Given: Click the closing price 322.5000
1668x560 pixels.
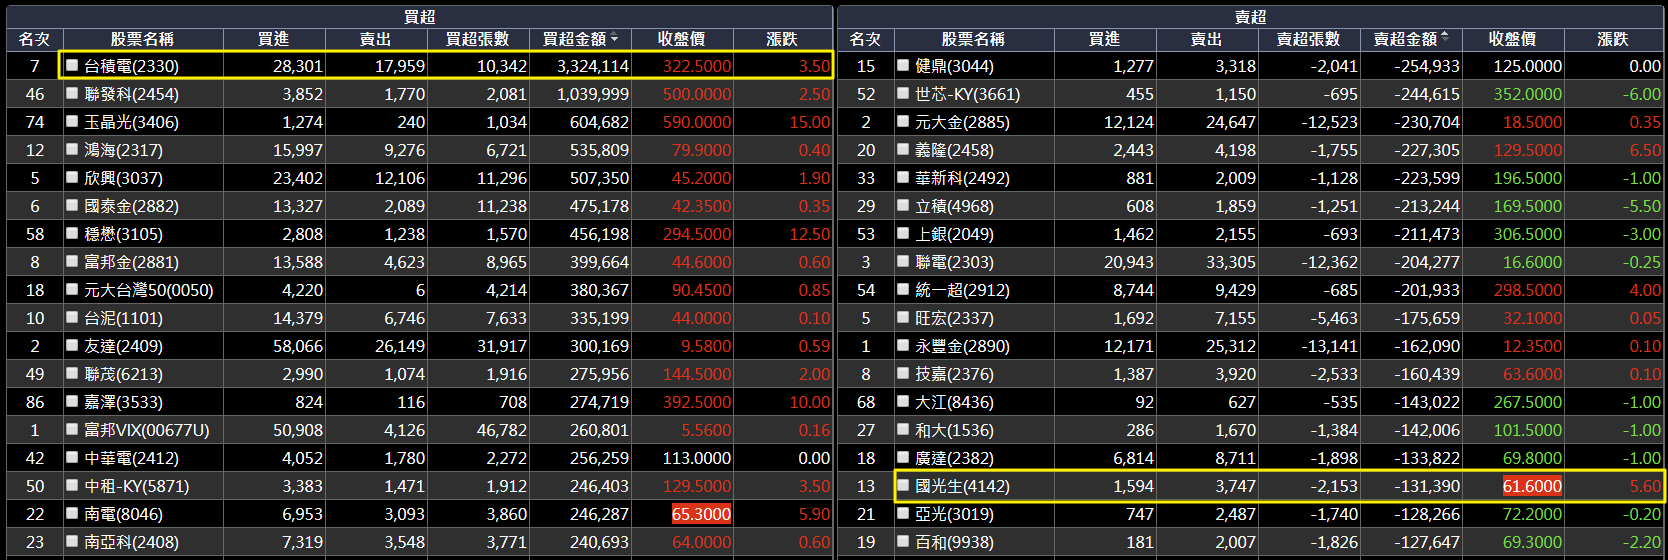Looking at the screenshot, I should [697, 66].
